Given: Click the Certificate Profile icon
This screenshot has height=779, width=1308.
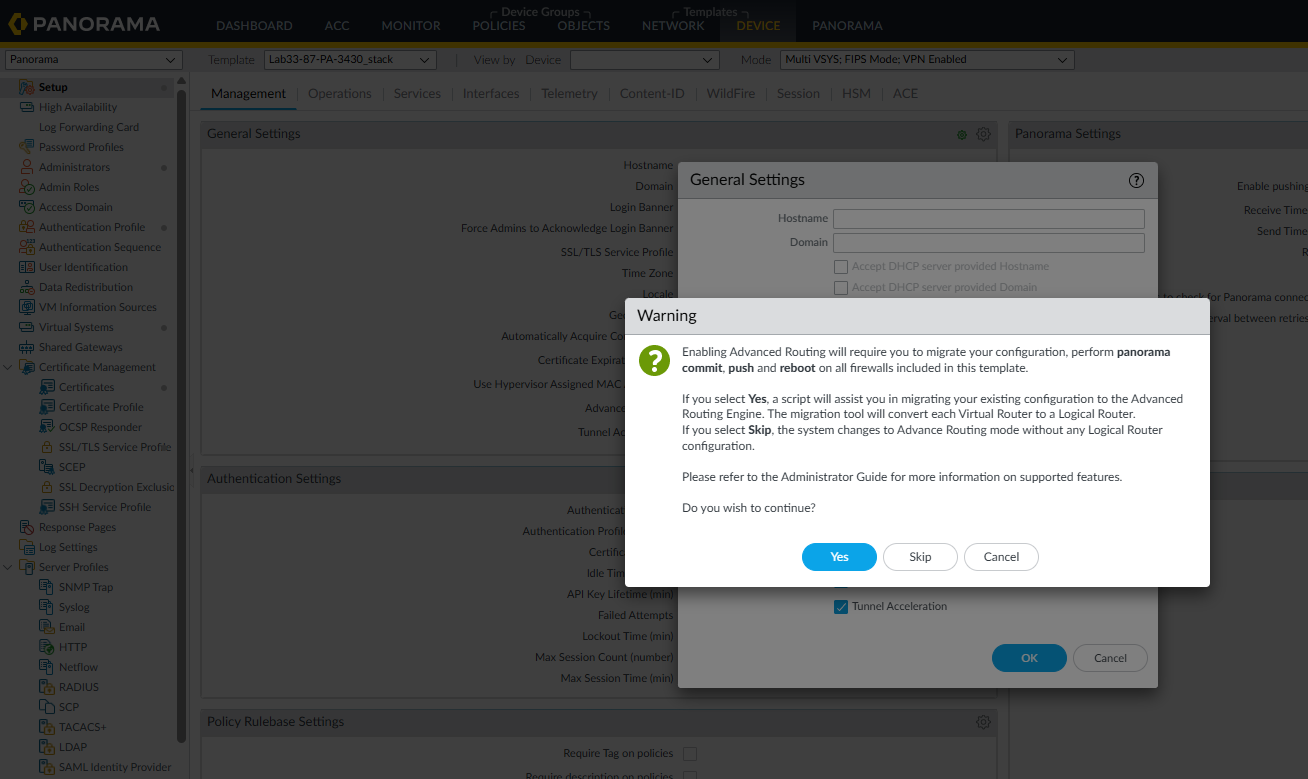Looking at the screenshot, I should tap(47, 407).
